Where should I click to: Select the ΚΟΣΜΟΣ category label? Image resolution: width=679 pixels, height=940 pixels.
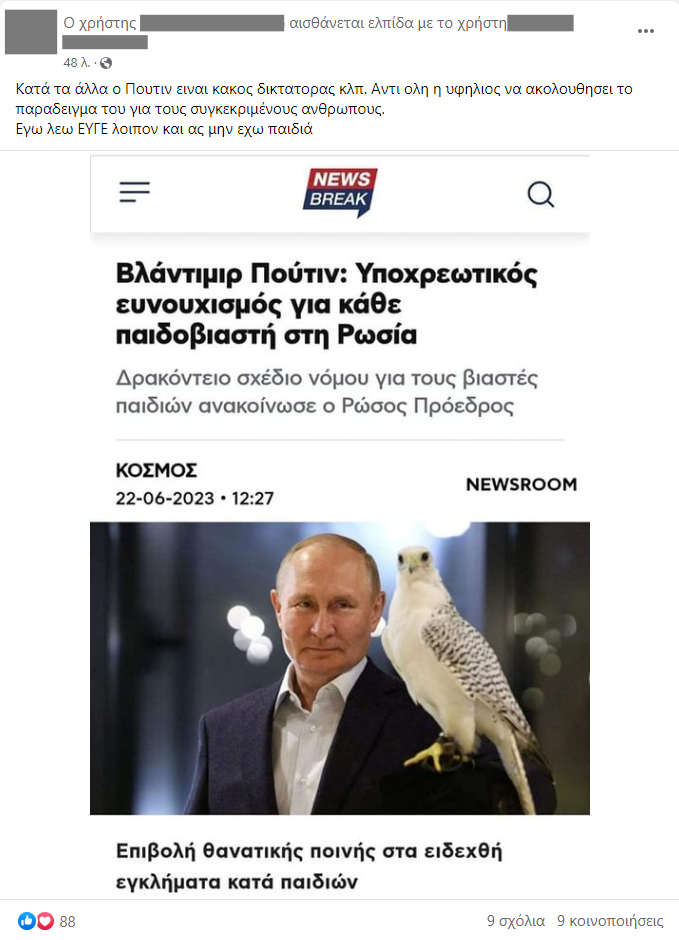[x=156, y=470]
